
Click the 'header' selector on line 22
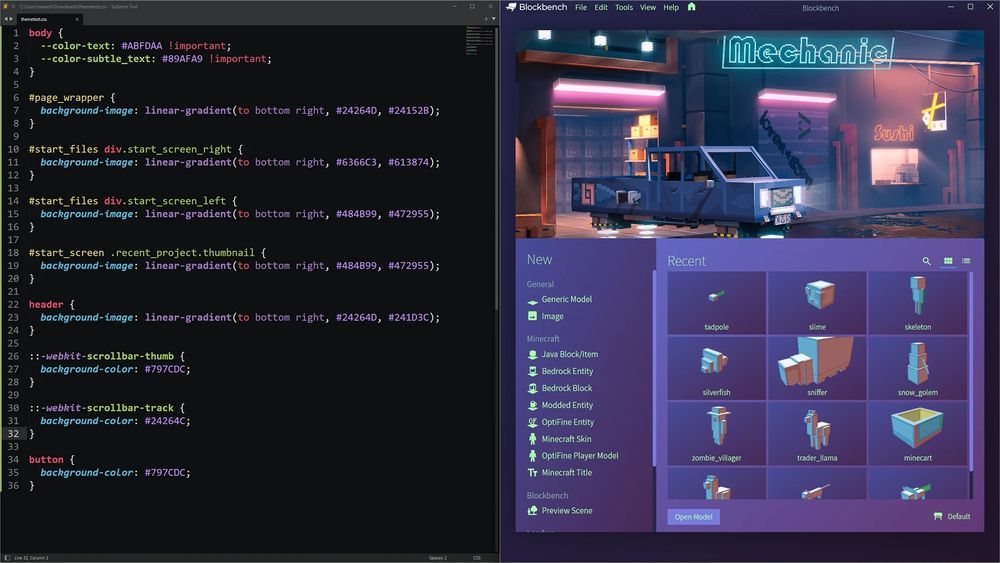46,305
